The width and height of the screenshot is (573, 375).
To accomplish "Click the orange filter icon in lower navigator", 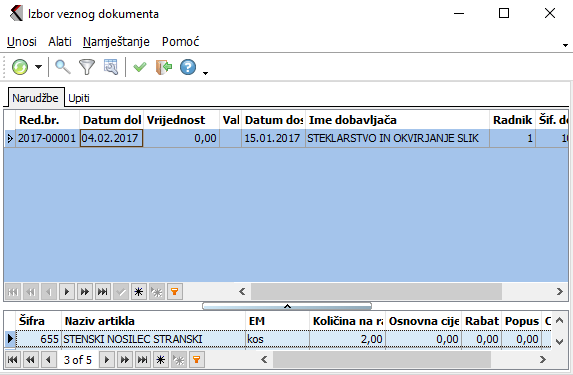I will coord(197,360).
